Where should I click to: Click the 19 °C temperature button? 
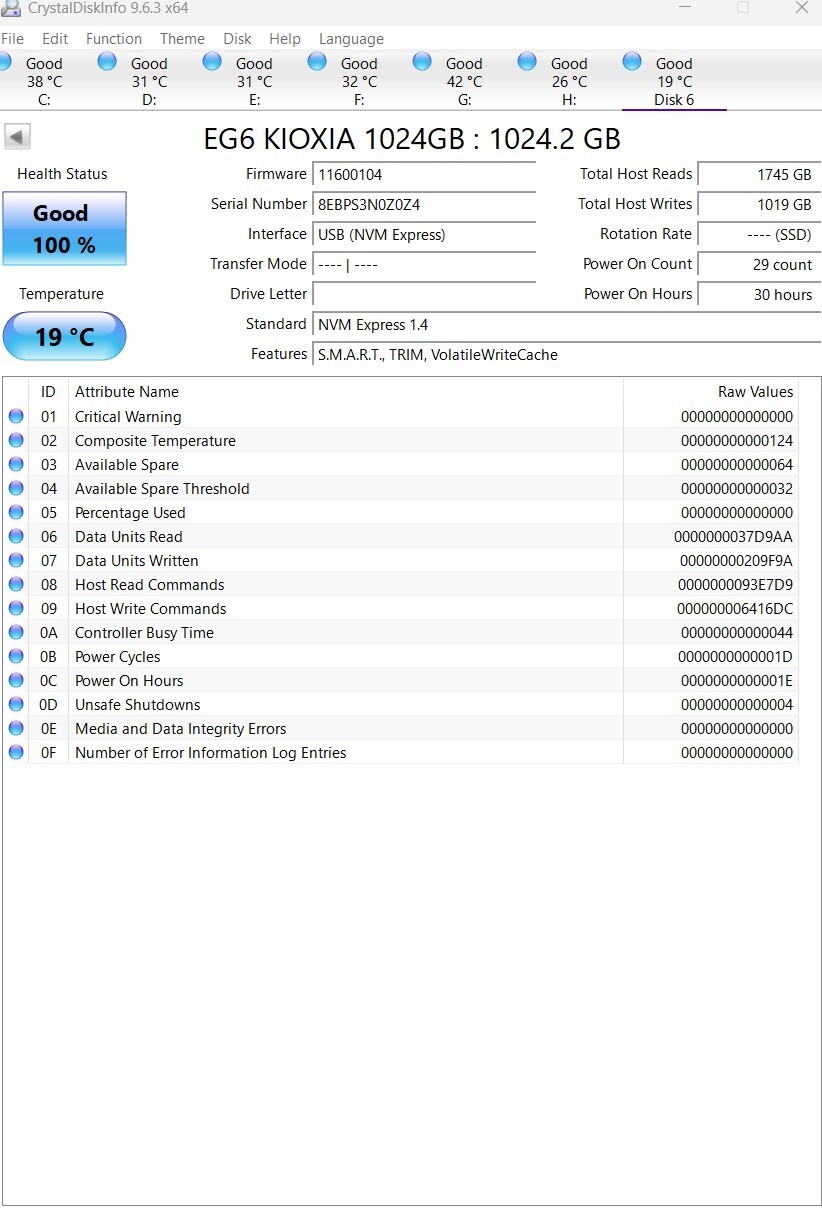pos(64,336)
